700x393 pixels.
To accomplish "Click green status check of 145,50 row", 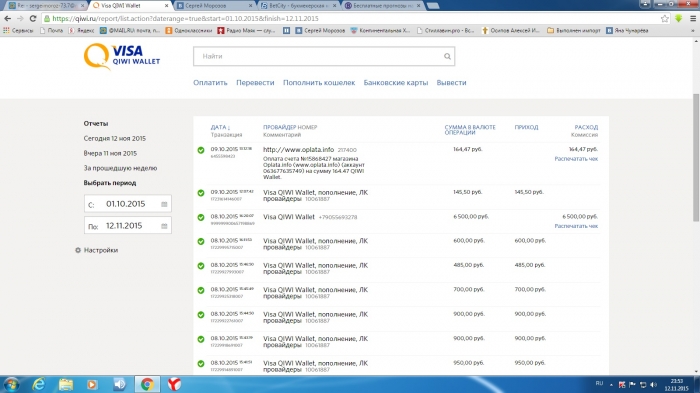I will 201,193.
